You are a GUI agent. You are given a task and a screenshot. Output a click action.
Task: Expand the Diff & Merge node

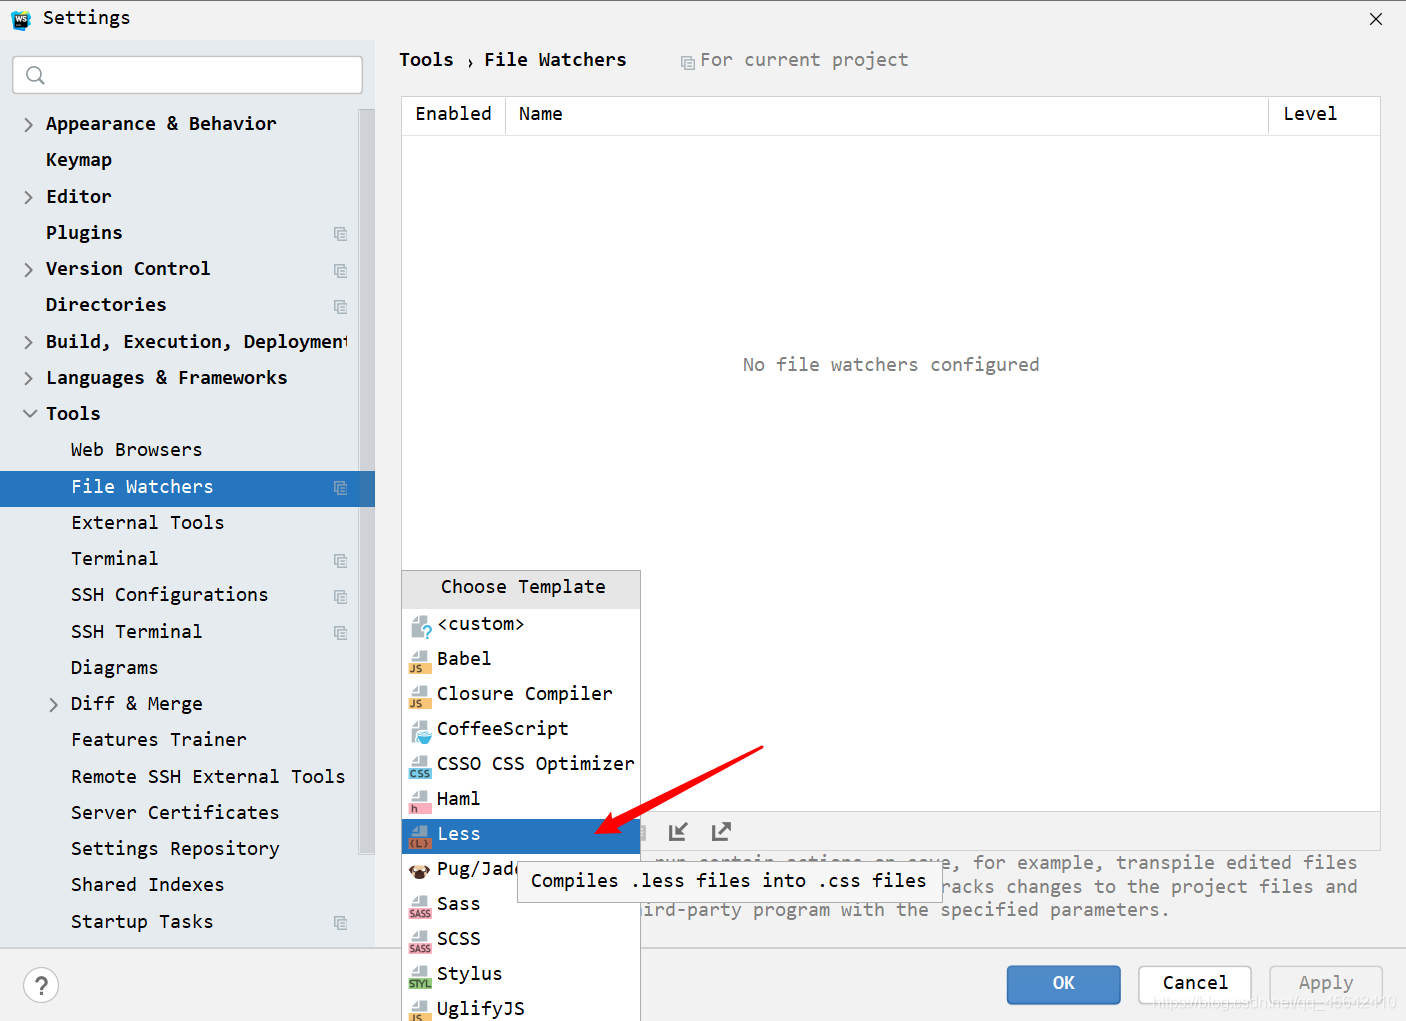tap(53, 704)
